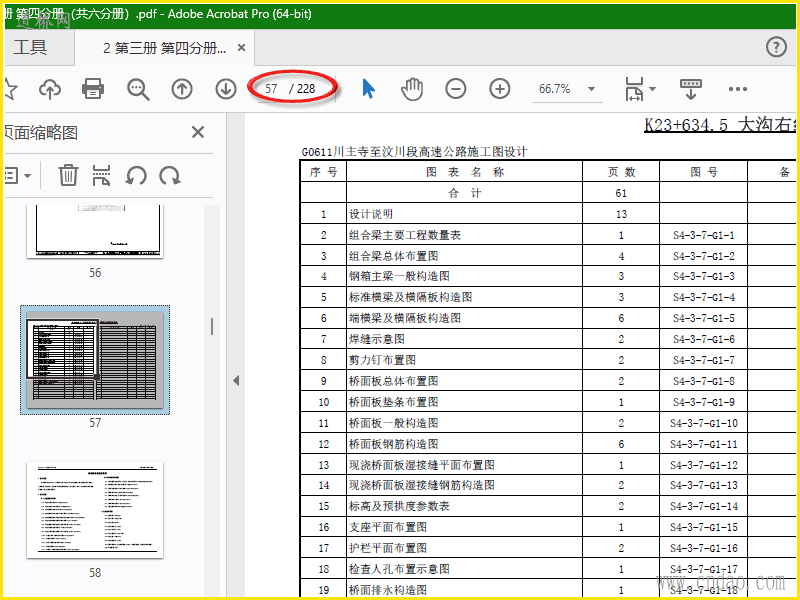Zoom in with the plus button

coord(499,89)
